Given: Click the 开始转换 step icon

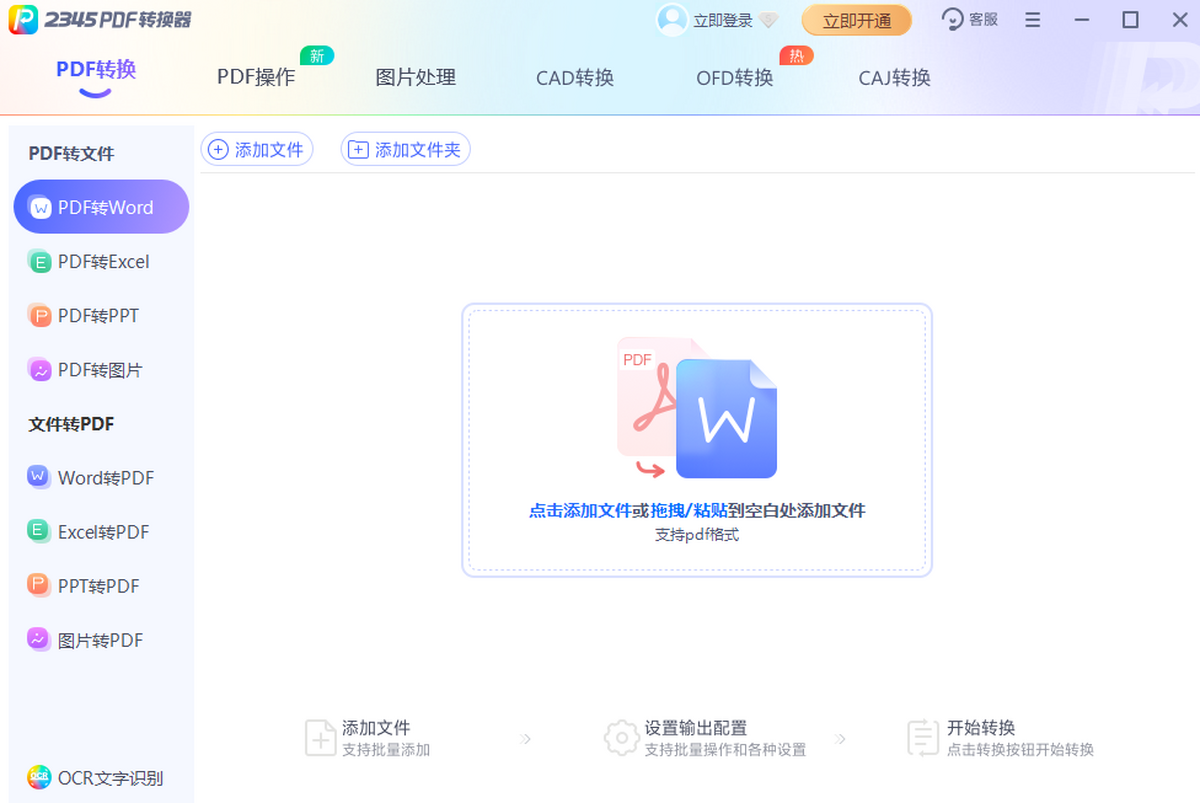Looking at the screenshot, I should click(922, 738).
